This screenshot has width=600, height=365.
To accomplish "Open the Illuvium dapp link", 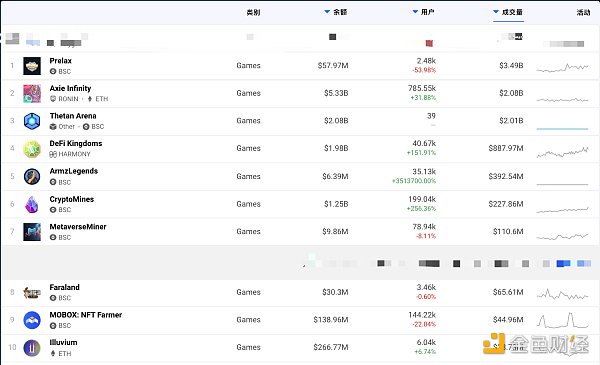I will [x=64, y=342].
